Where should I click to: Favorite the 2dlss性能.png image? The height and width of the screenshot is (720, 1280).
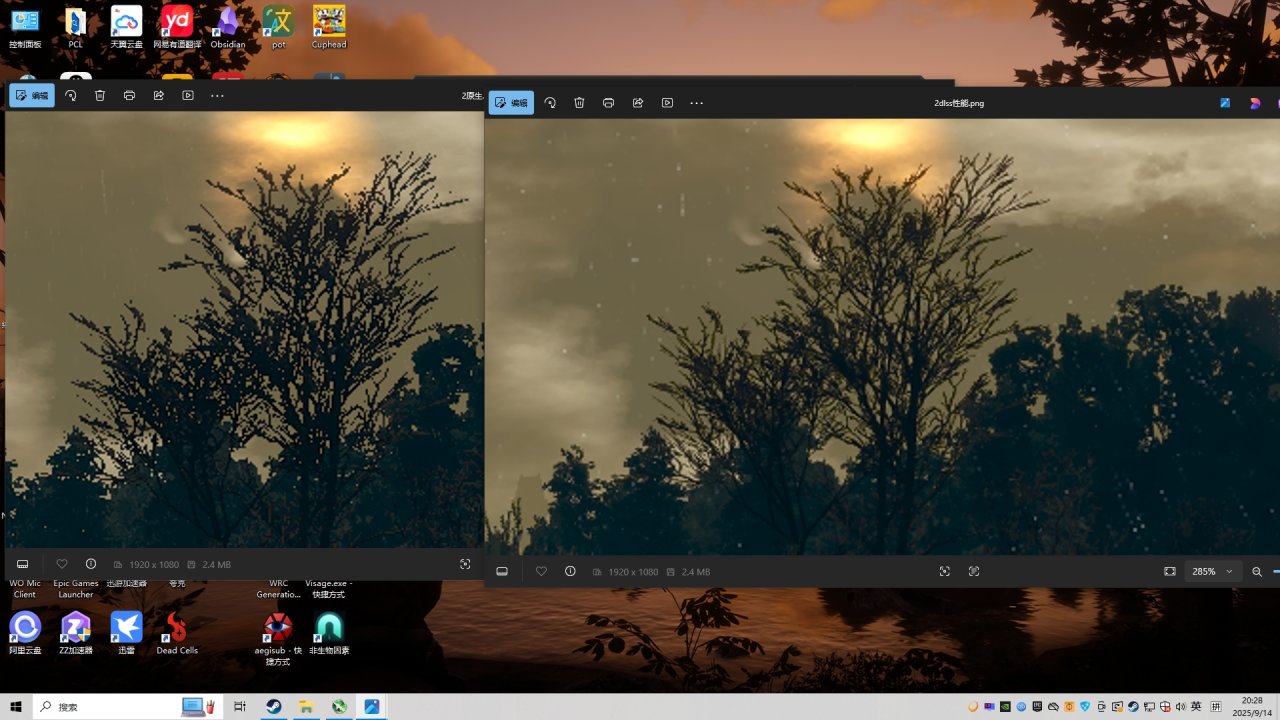point(541,571)
